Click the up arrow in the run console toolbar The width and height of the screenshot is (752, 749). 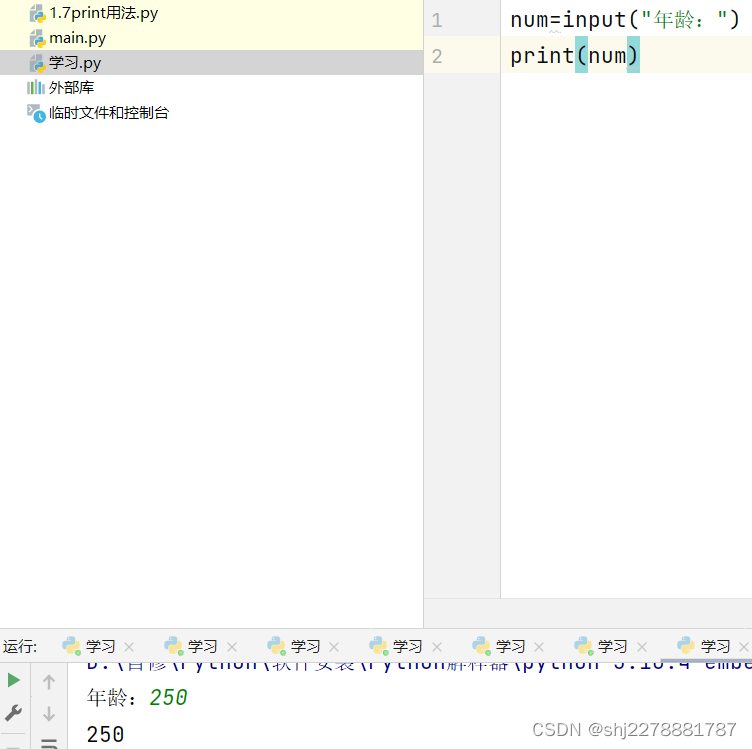coord(49,681)
